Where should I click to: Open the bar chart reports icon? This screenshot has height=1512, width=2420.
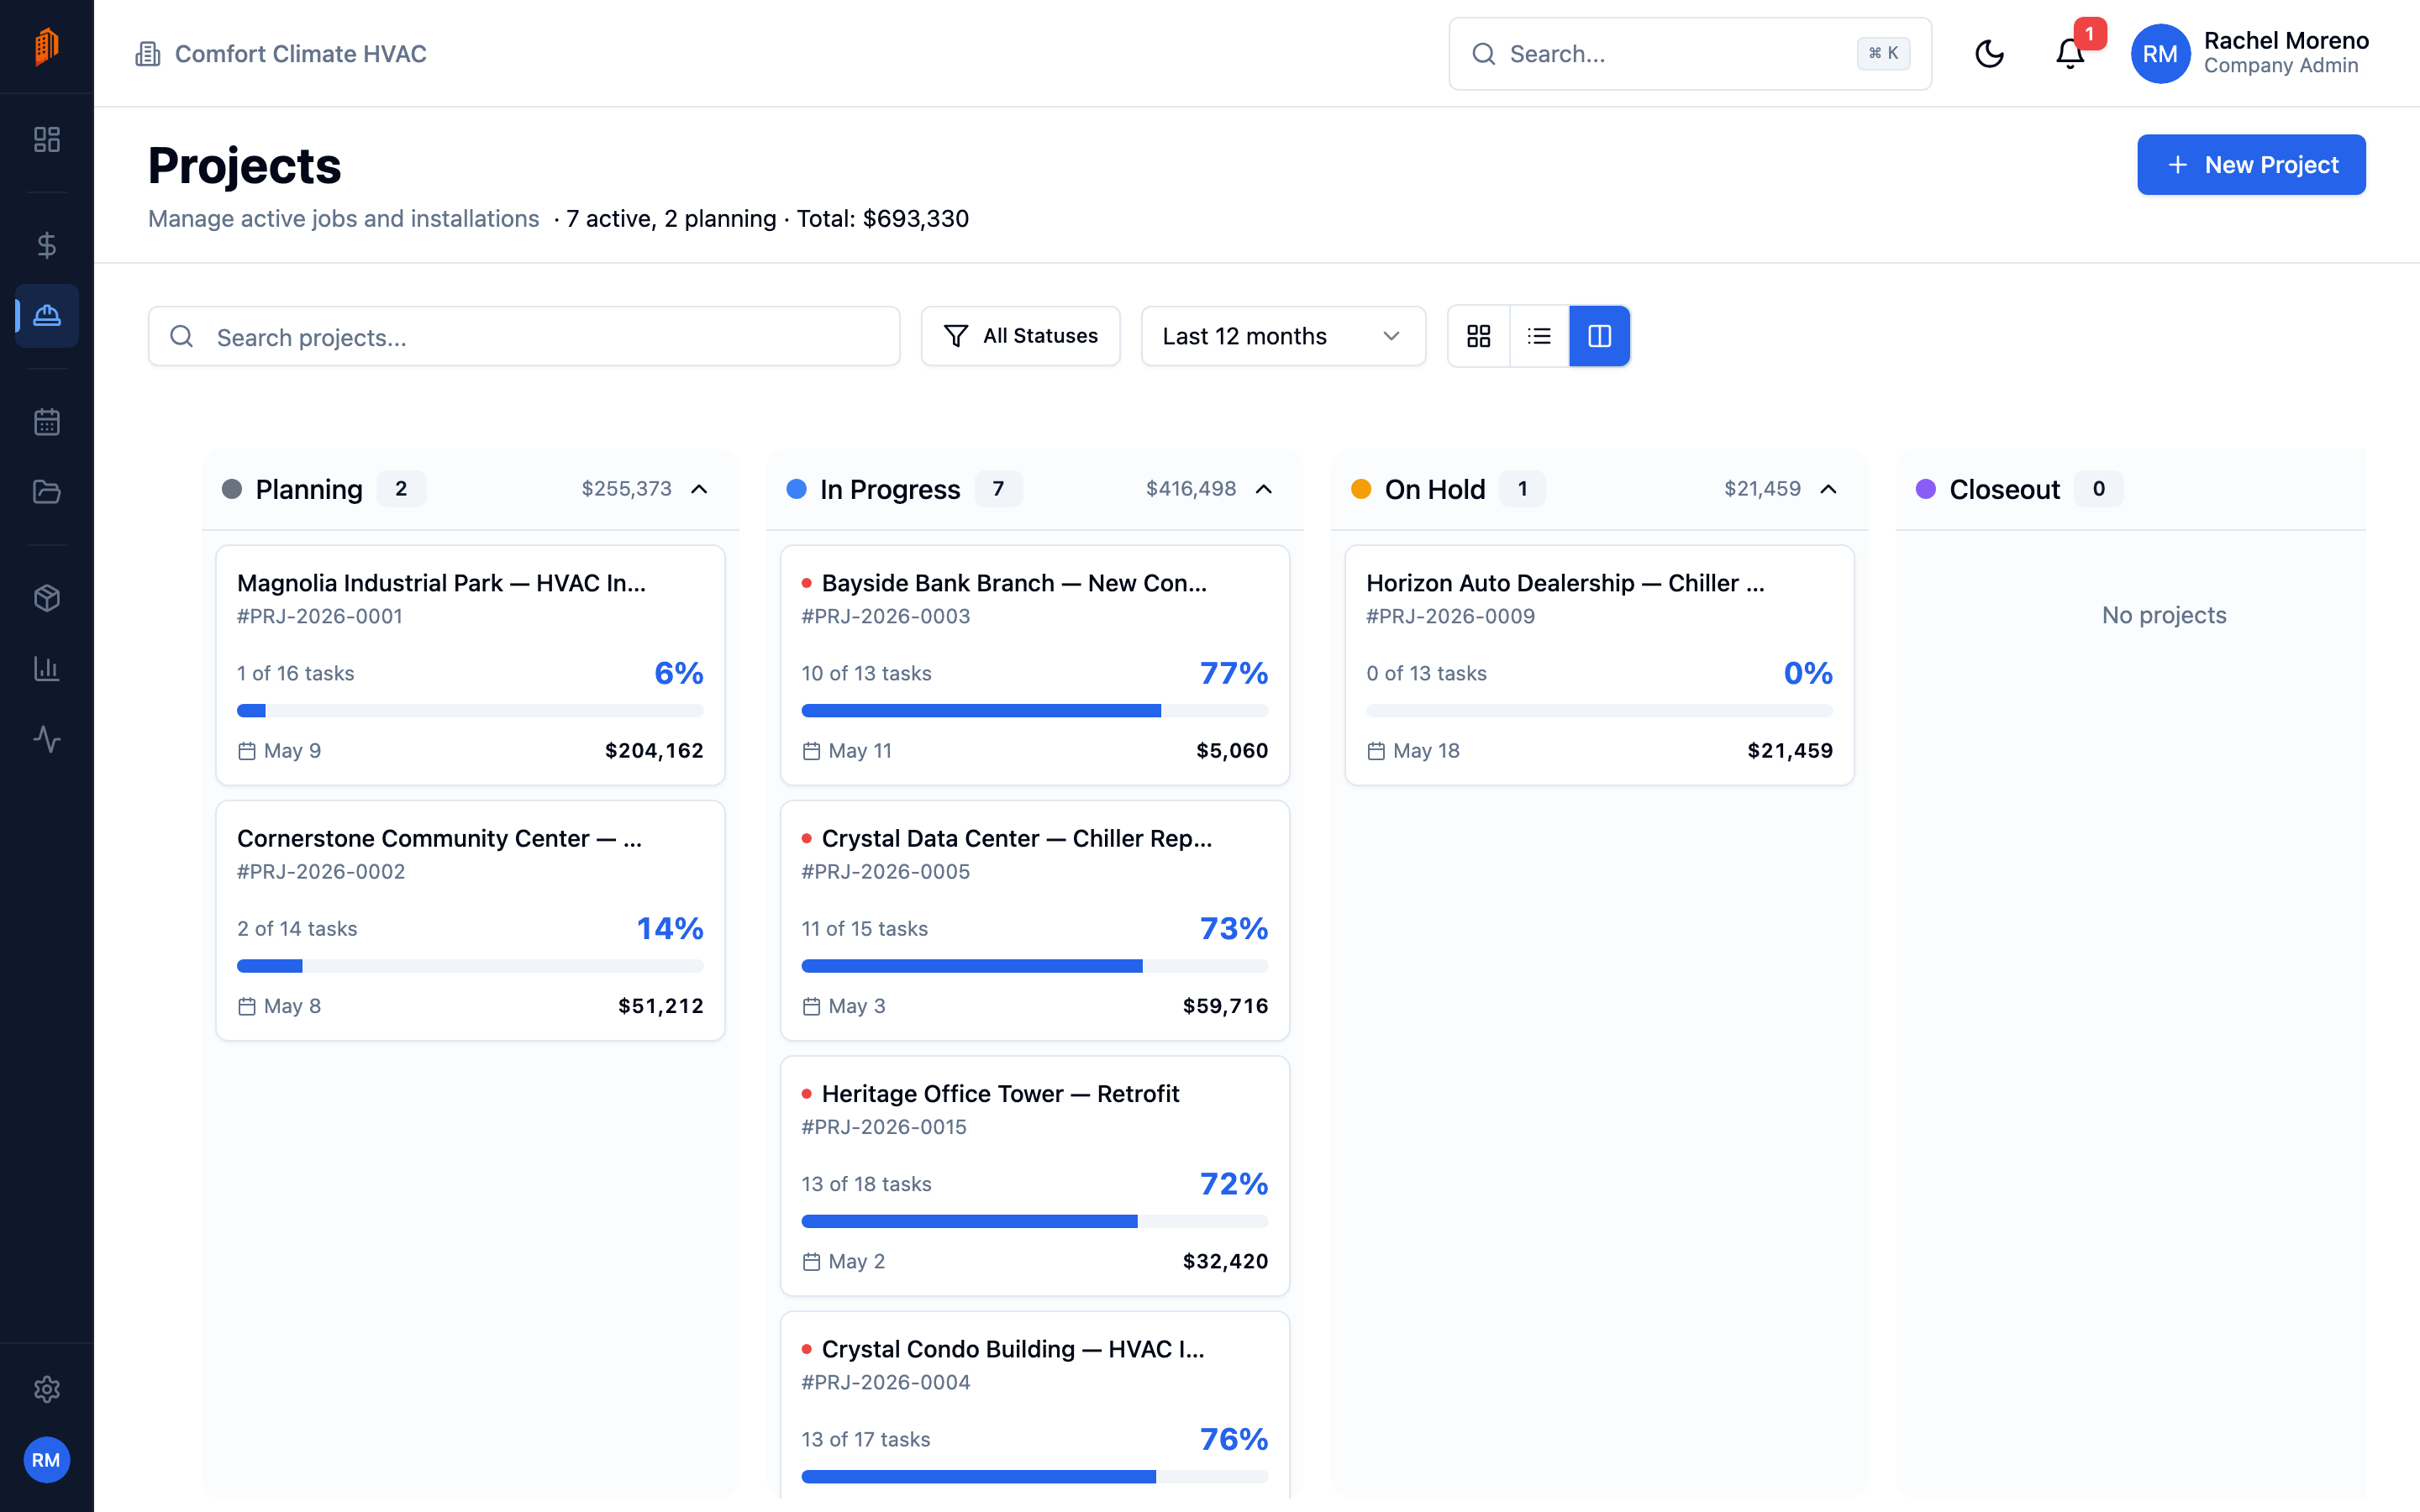(46, 669)
